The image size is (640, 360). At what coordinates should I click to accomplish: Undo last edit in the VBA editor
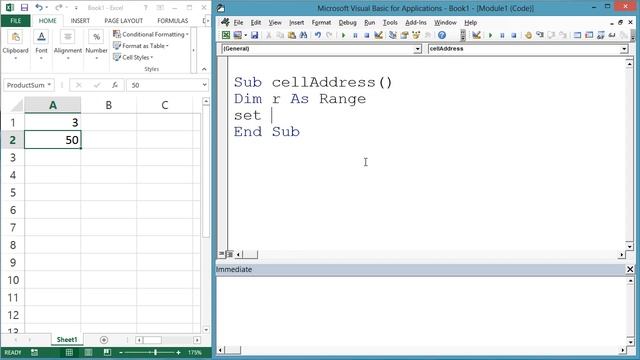(x=318, y=36)
